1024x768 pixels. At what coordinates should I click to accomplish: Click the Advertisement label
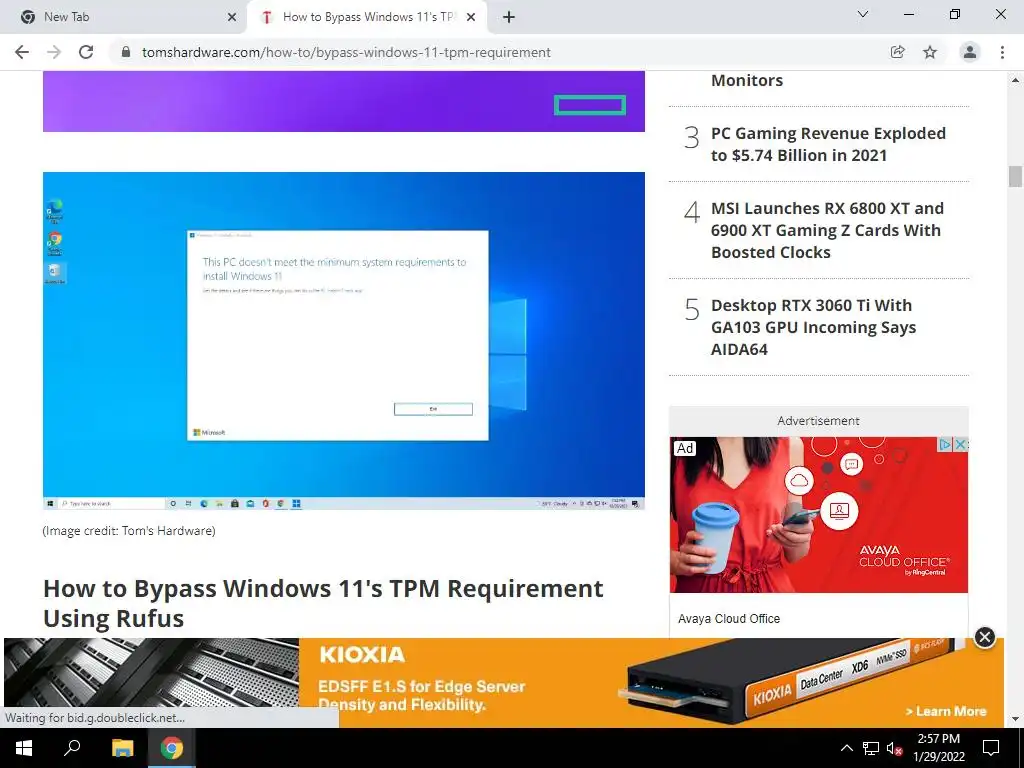tap(818, 421)
